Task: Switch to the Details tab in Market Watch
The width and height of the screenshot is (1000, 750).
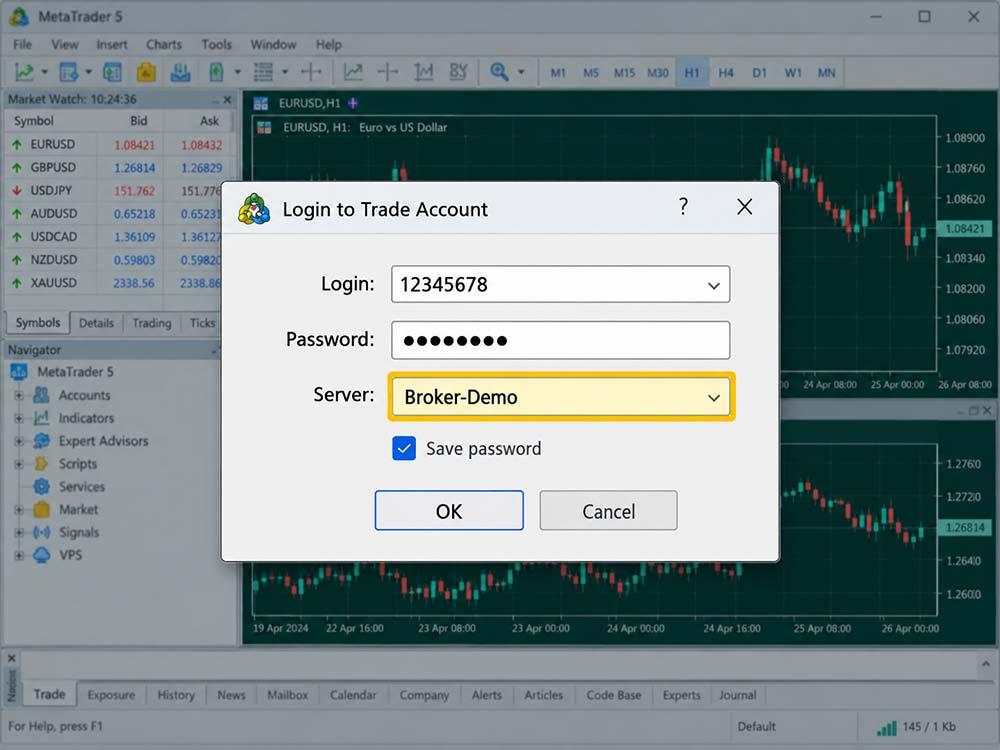Action: 96,323
